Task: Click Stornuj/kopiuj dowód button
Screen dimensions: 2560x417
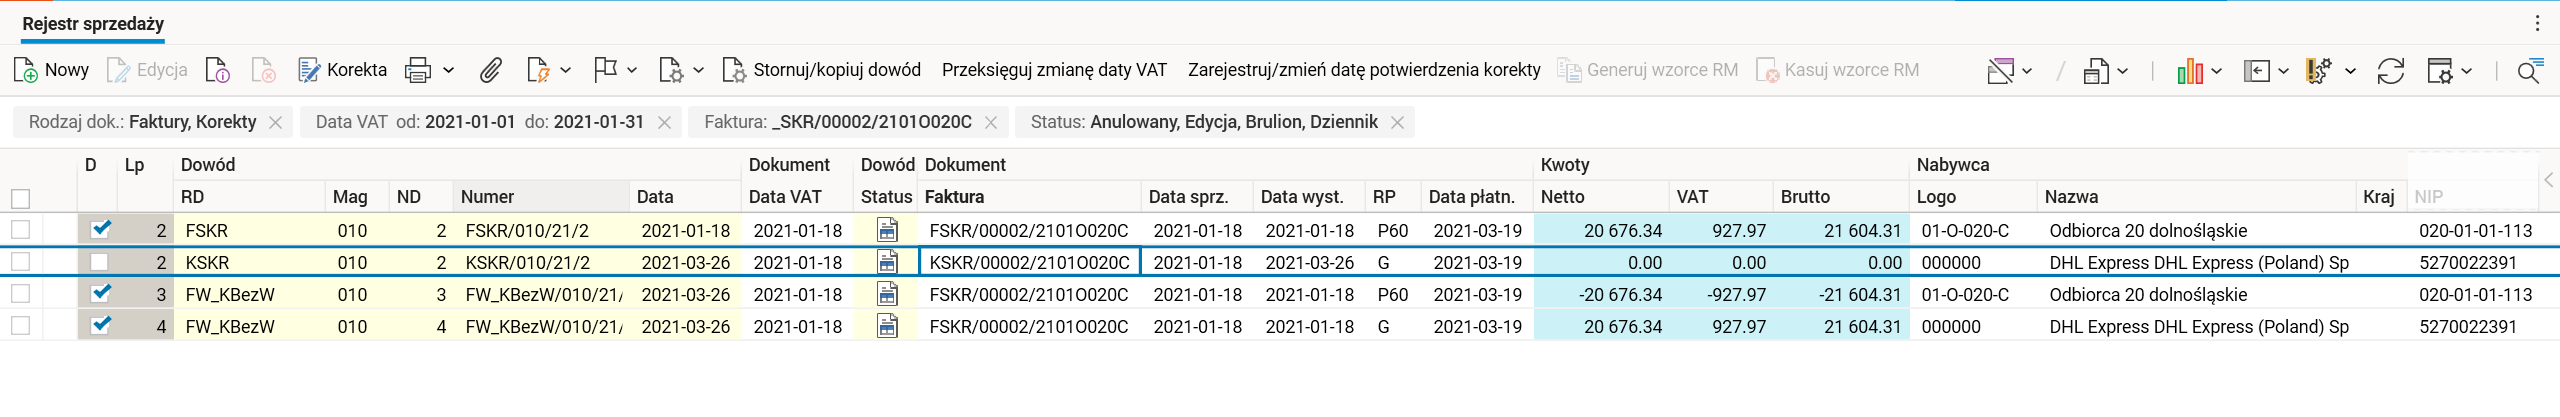Action: point(822,70)
